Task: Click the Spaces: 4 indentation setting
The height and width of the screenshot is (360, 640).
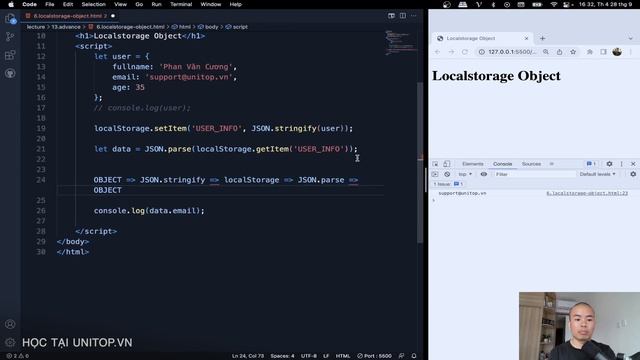Action: [282, 356]
